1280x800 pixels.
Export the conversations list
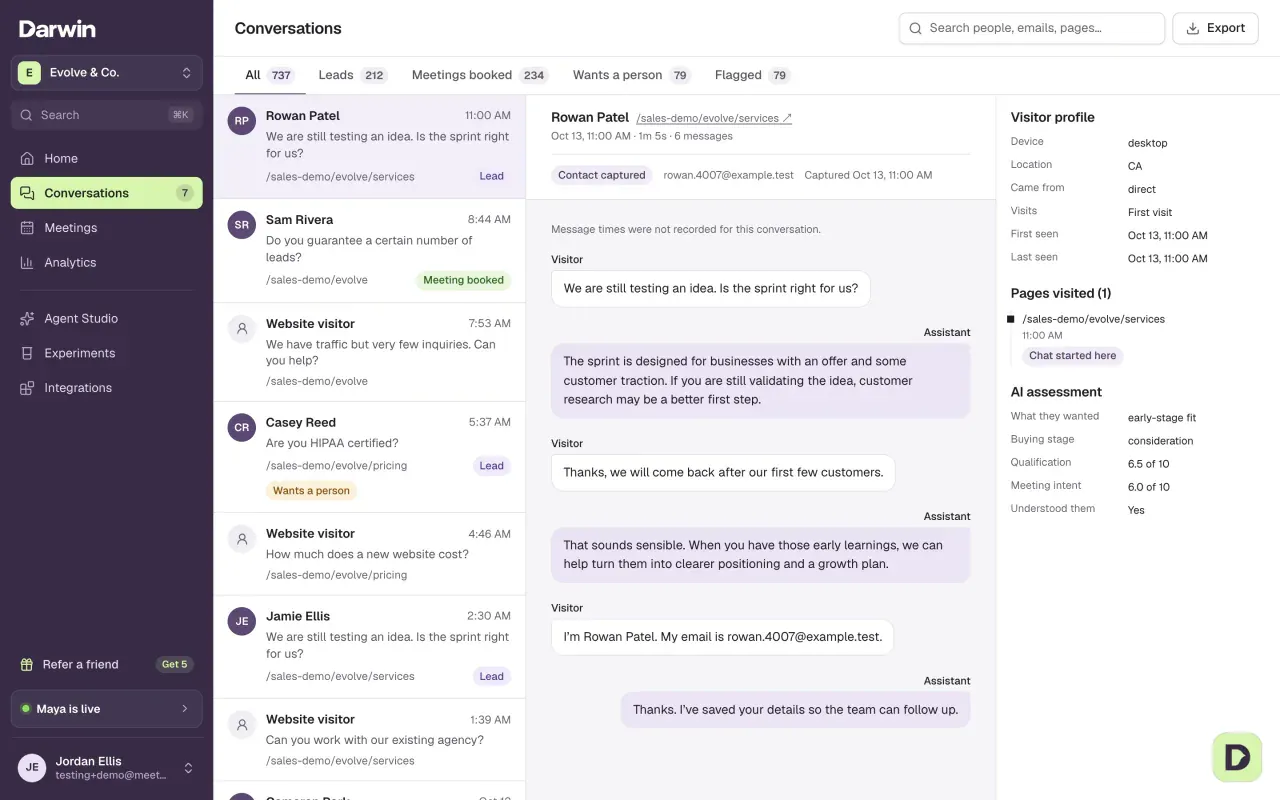[1215, 28]
